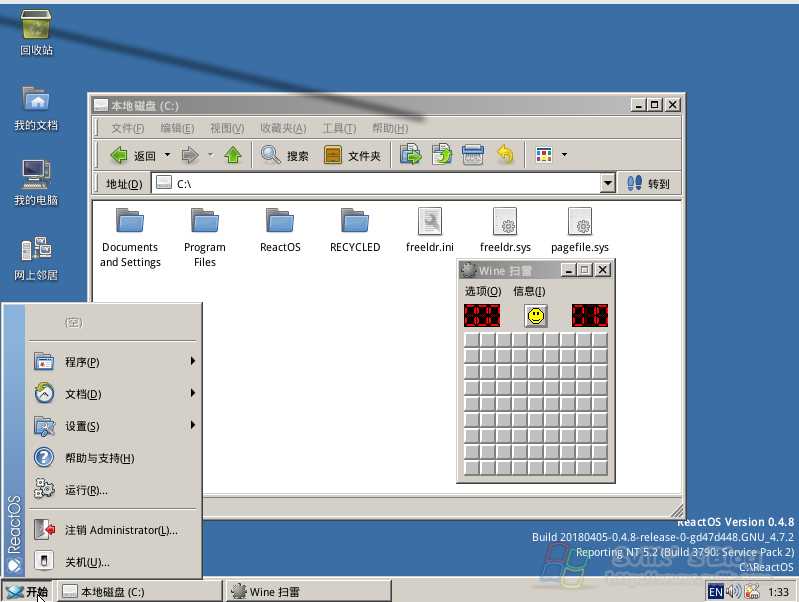Screen dimensions: 799x602
Task: Toggle the EN language indicator in tray
Action: (x=715, y=592)
